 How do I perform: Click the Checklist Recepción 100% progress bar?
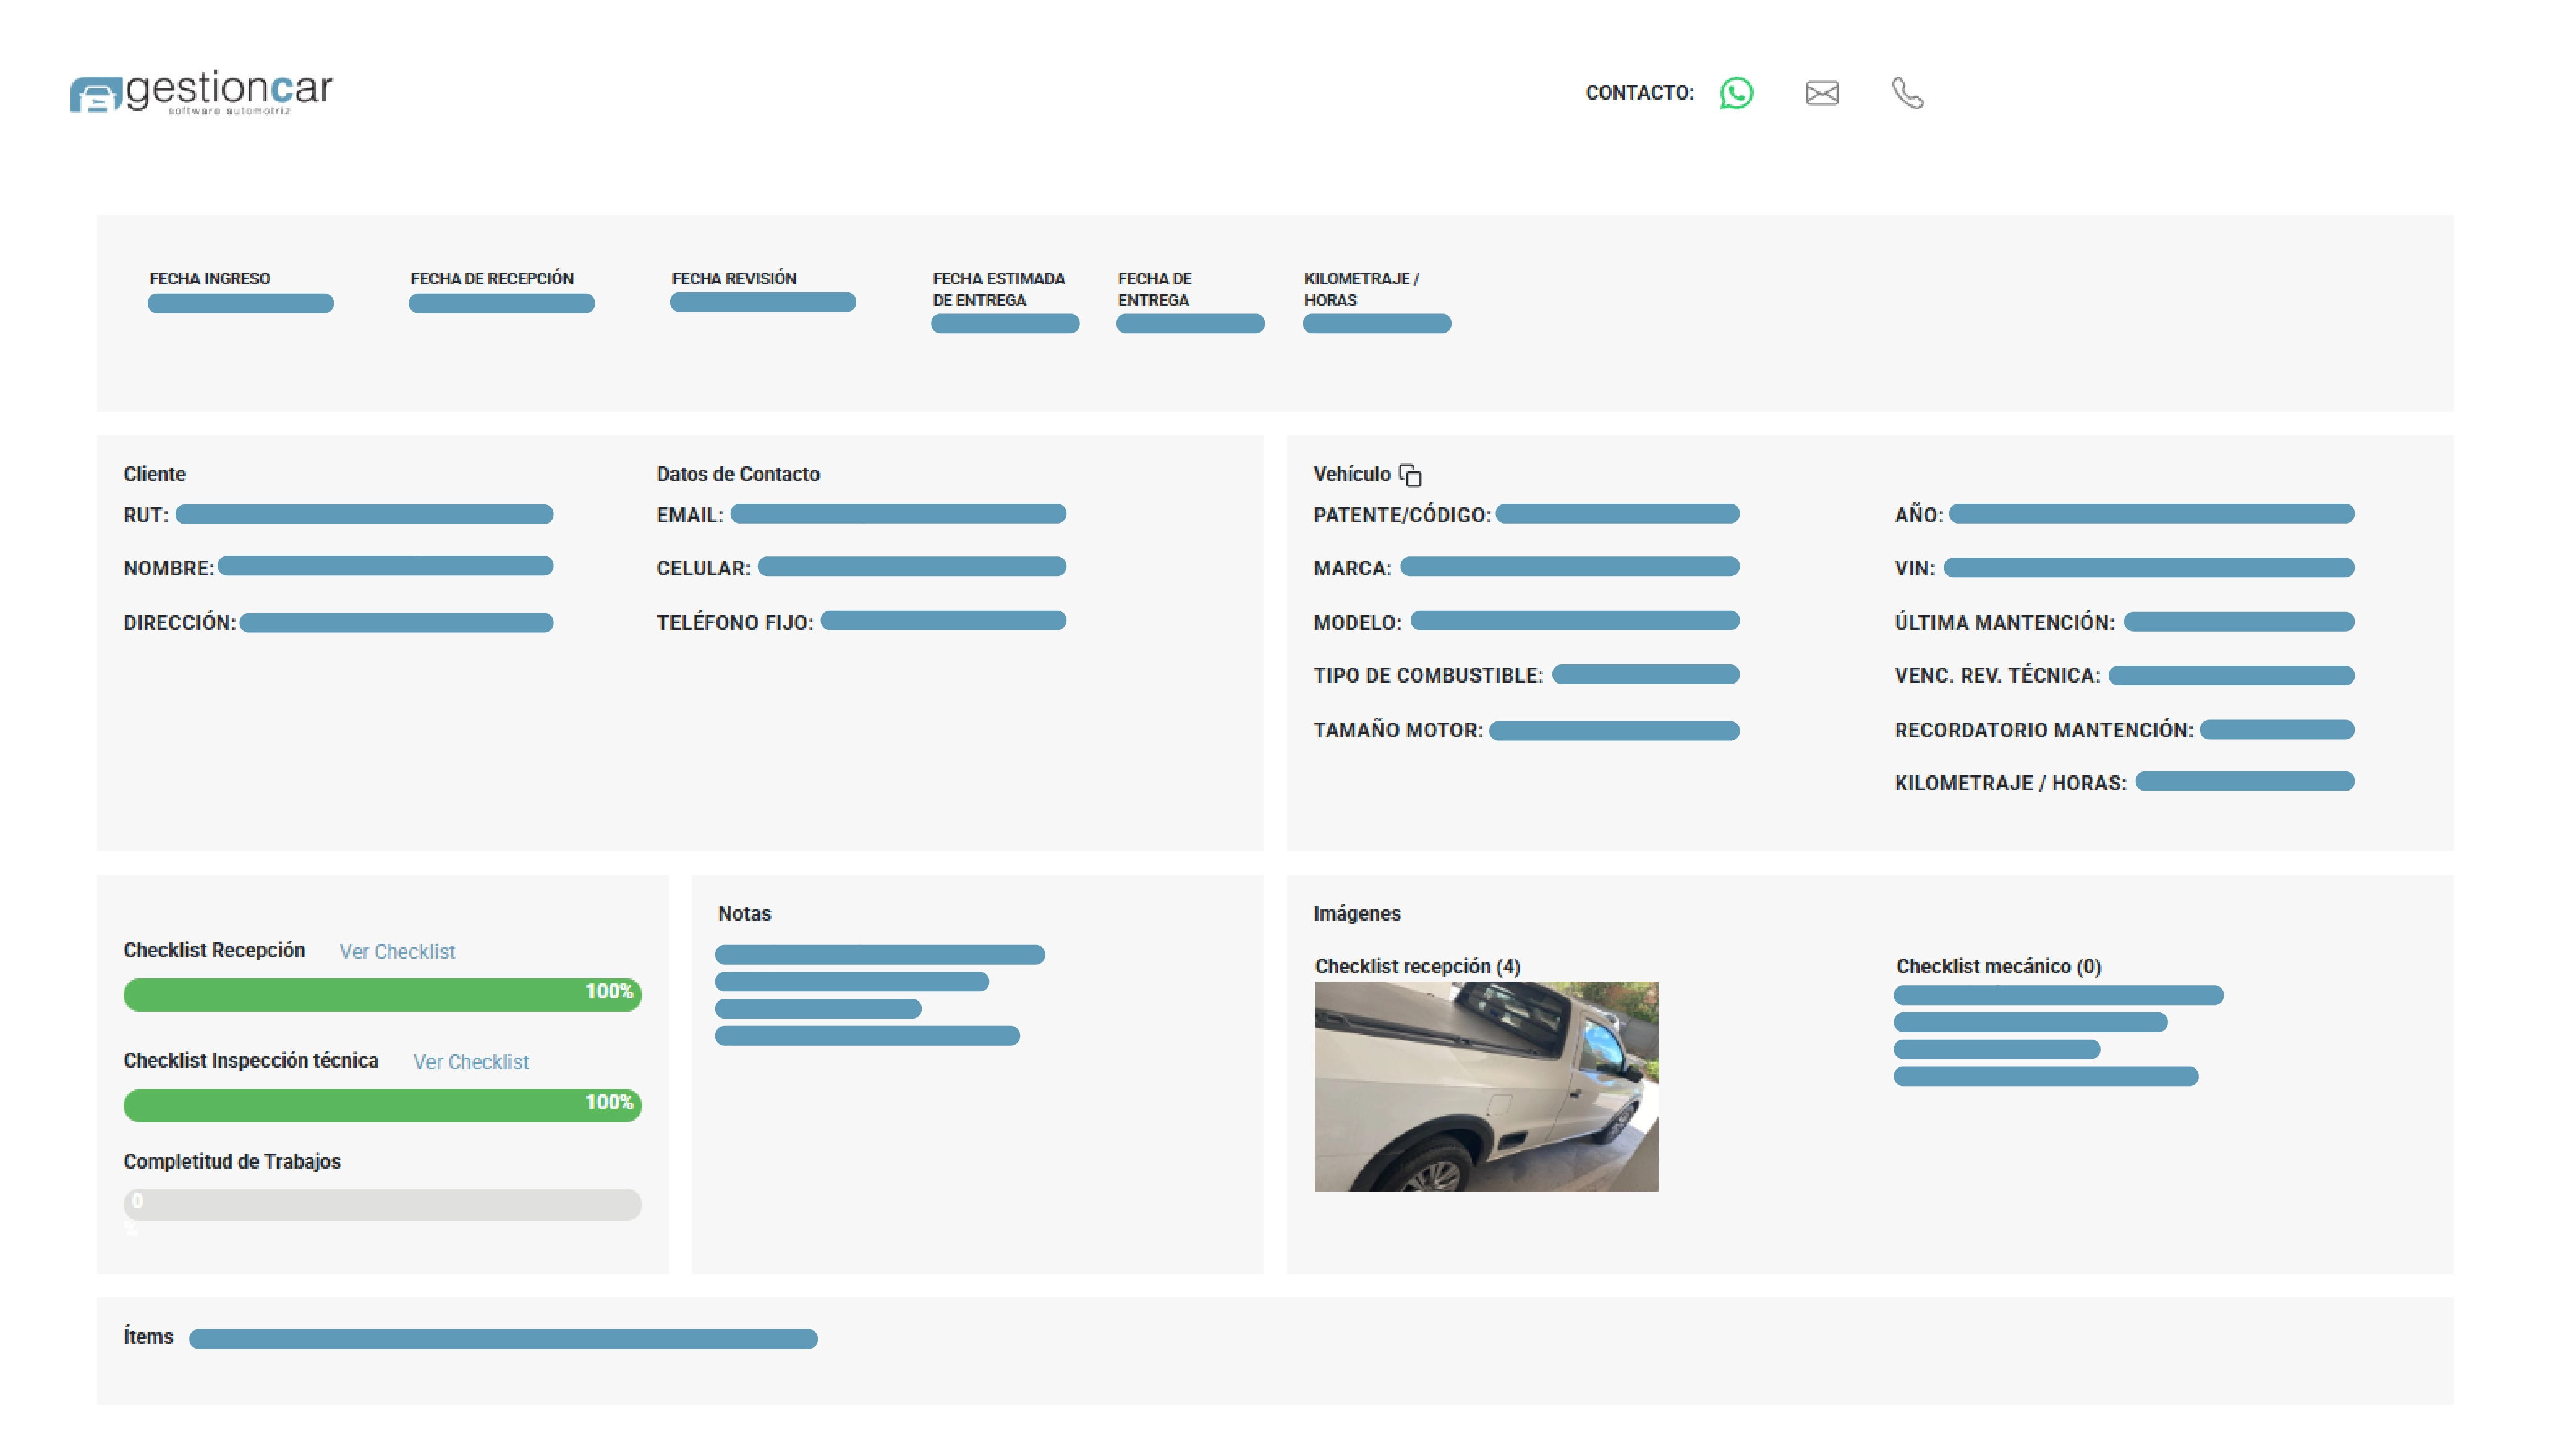pyautogui.click(x=382, y=994)
